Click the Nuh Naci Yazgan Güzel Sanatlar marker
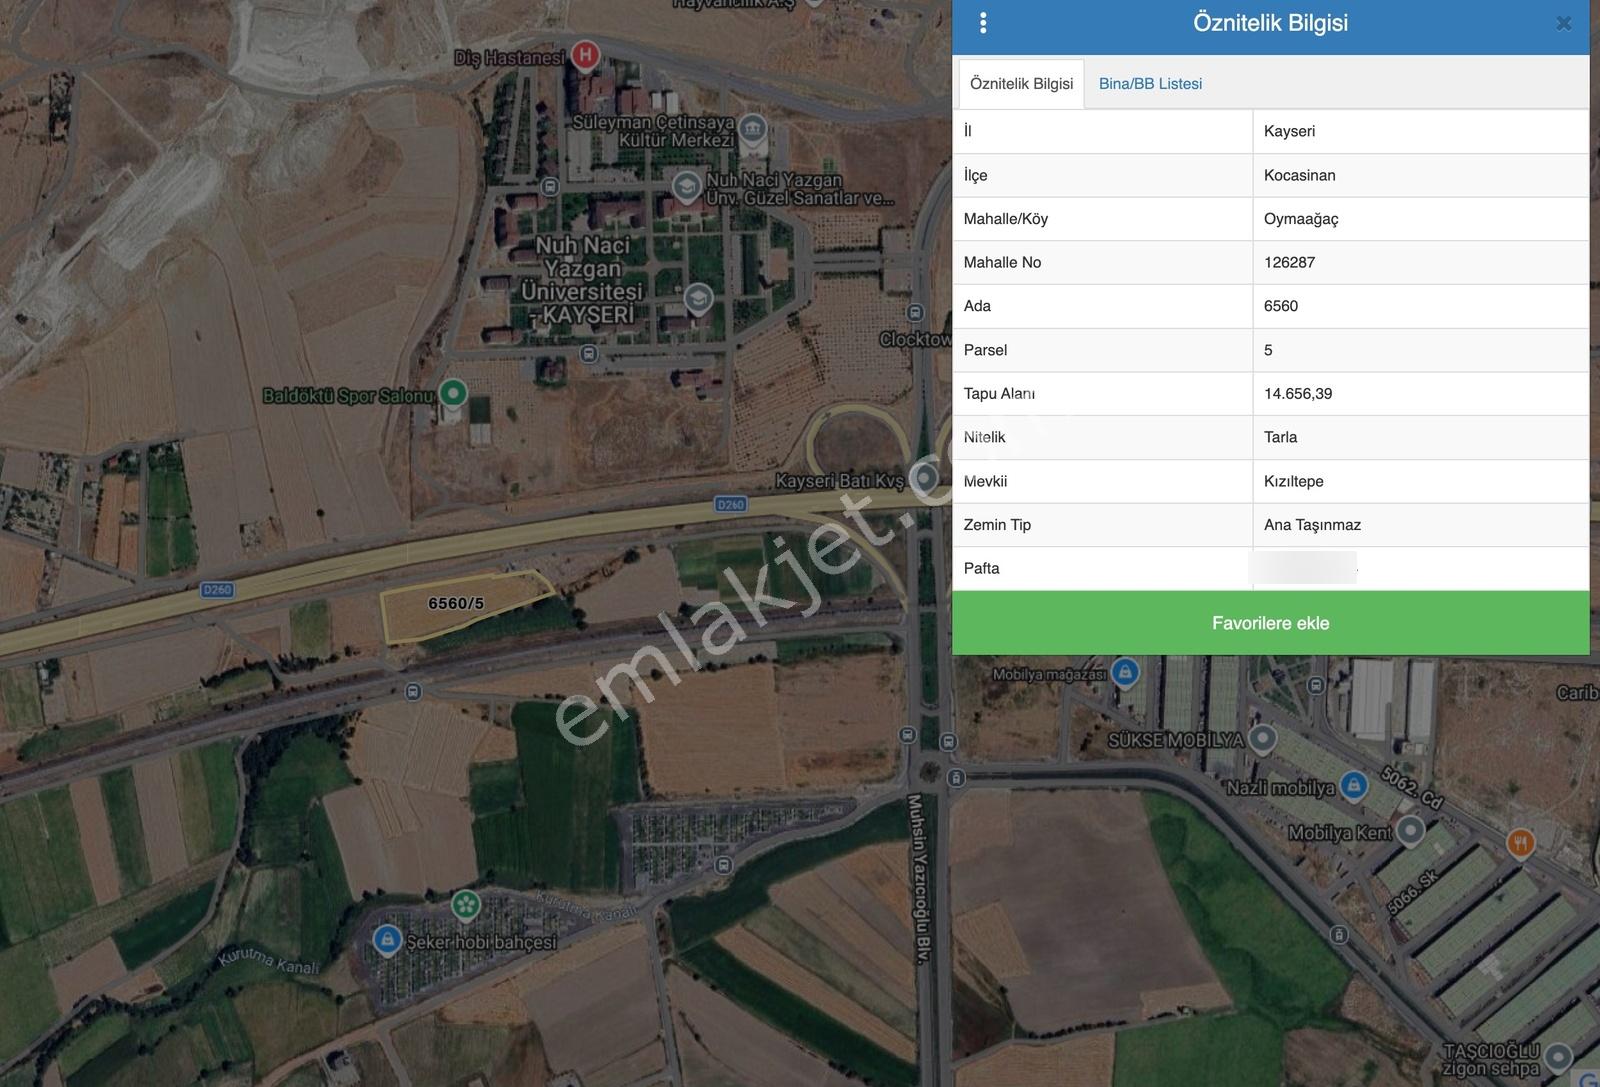The height and width of the screenshot is (1087, 1600). pyautogui.click(x=686, y=187)
